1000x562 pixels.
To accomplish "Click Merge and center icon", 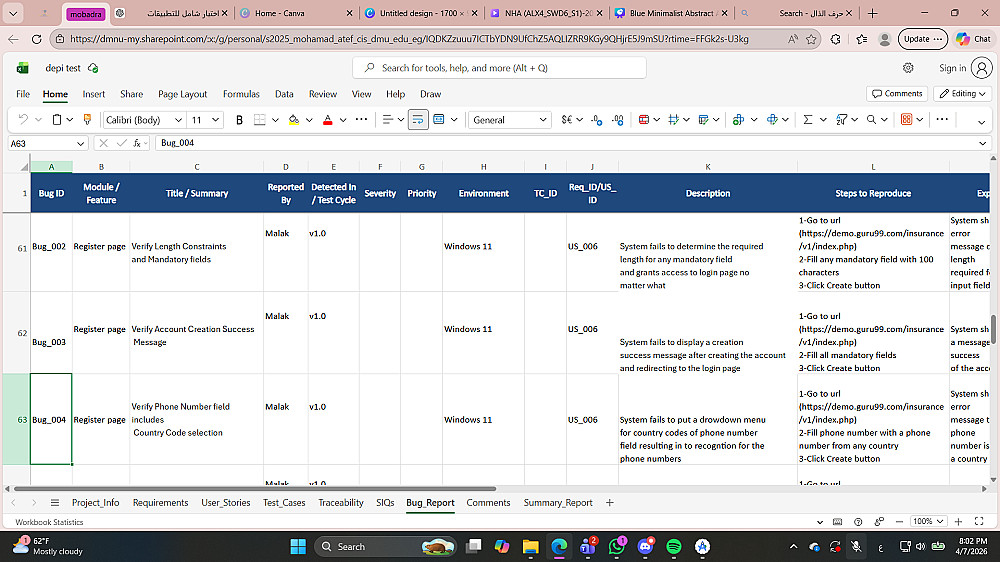I will click(x=439, y=119).
